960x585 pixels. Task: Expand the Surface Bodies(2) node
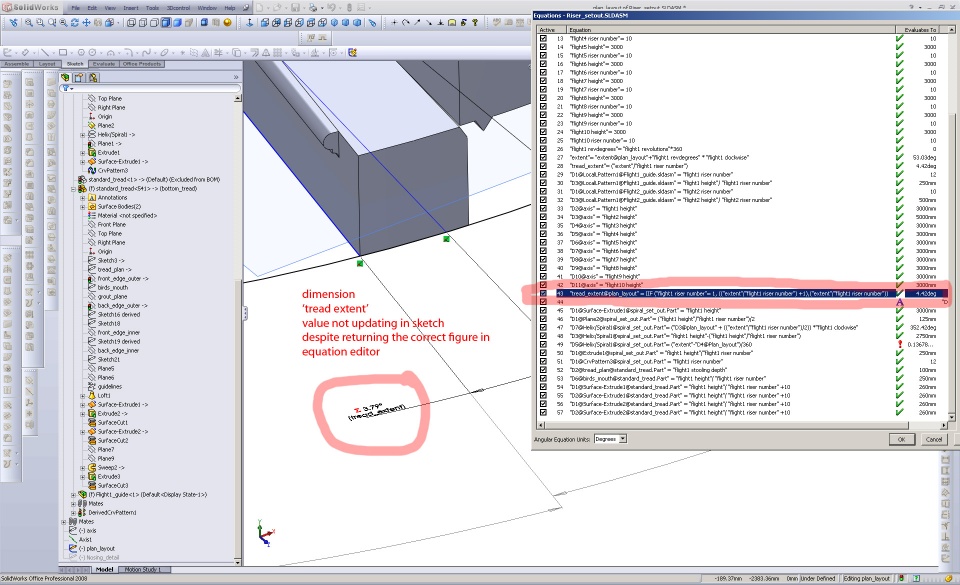pyautogui.click(x=83, y=207)
